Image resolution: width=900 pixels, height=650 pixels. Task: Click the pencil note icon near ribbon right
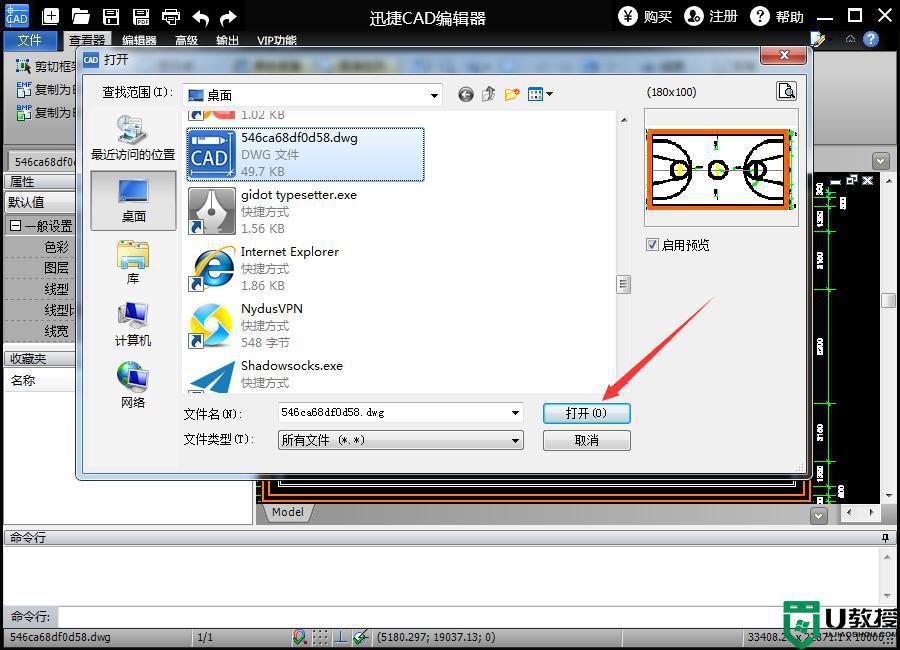tap(817, 39)
